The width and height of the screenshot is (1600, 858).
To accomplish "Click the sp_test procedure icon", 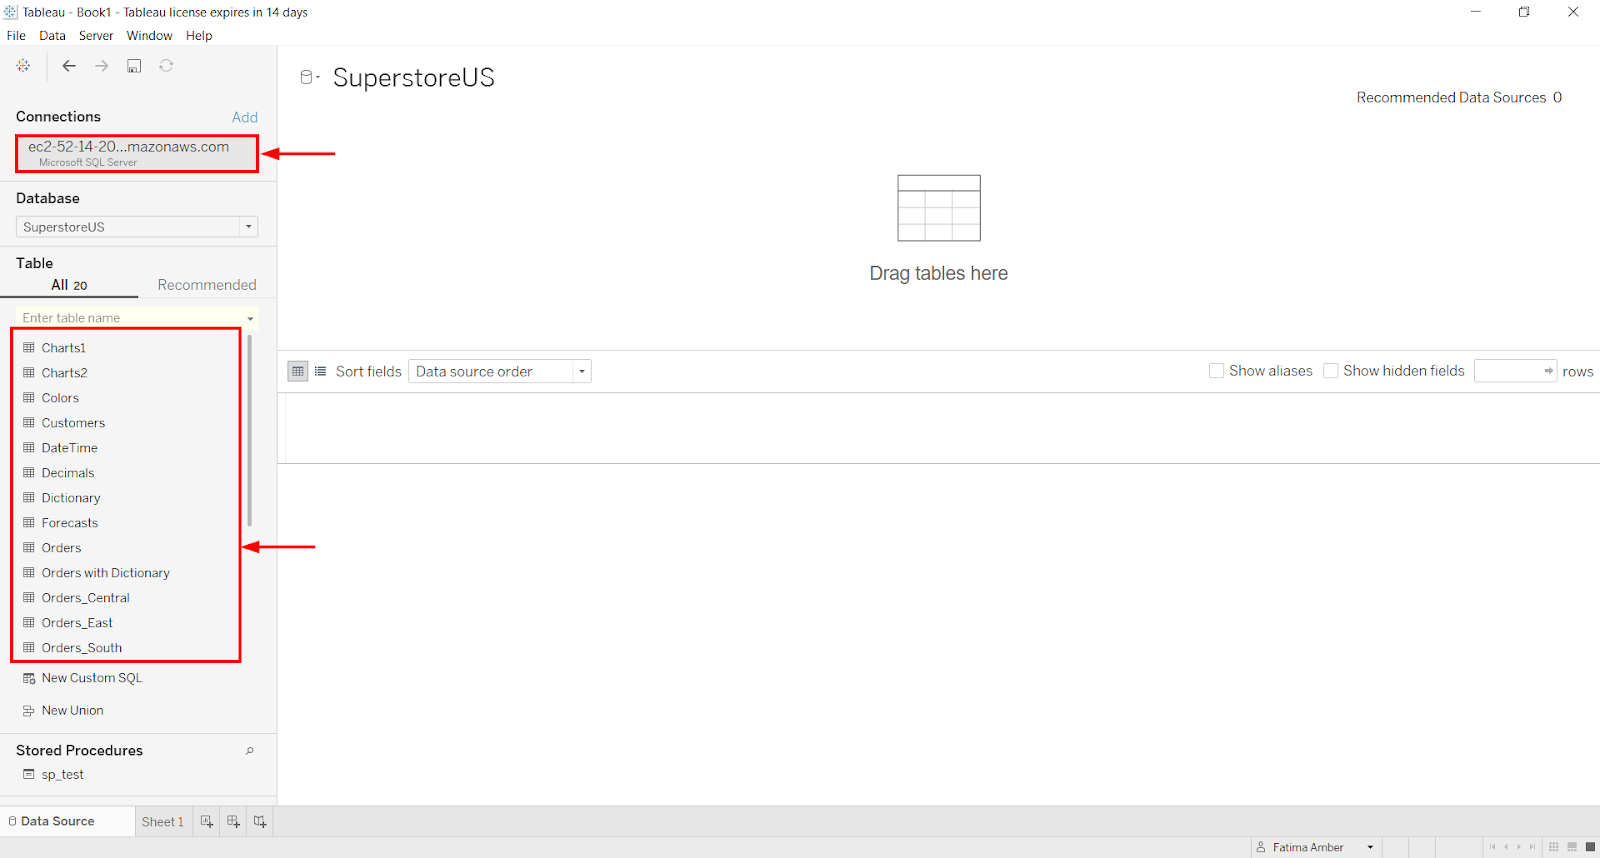I will (x=29, y=775).
